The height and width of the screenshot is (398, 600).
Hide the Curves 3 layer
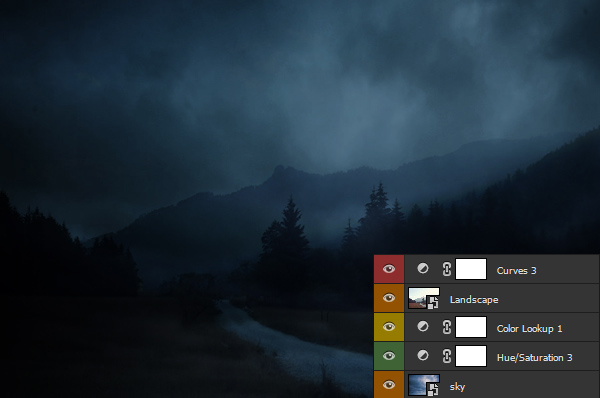(x=389, y=269)
